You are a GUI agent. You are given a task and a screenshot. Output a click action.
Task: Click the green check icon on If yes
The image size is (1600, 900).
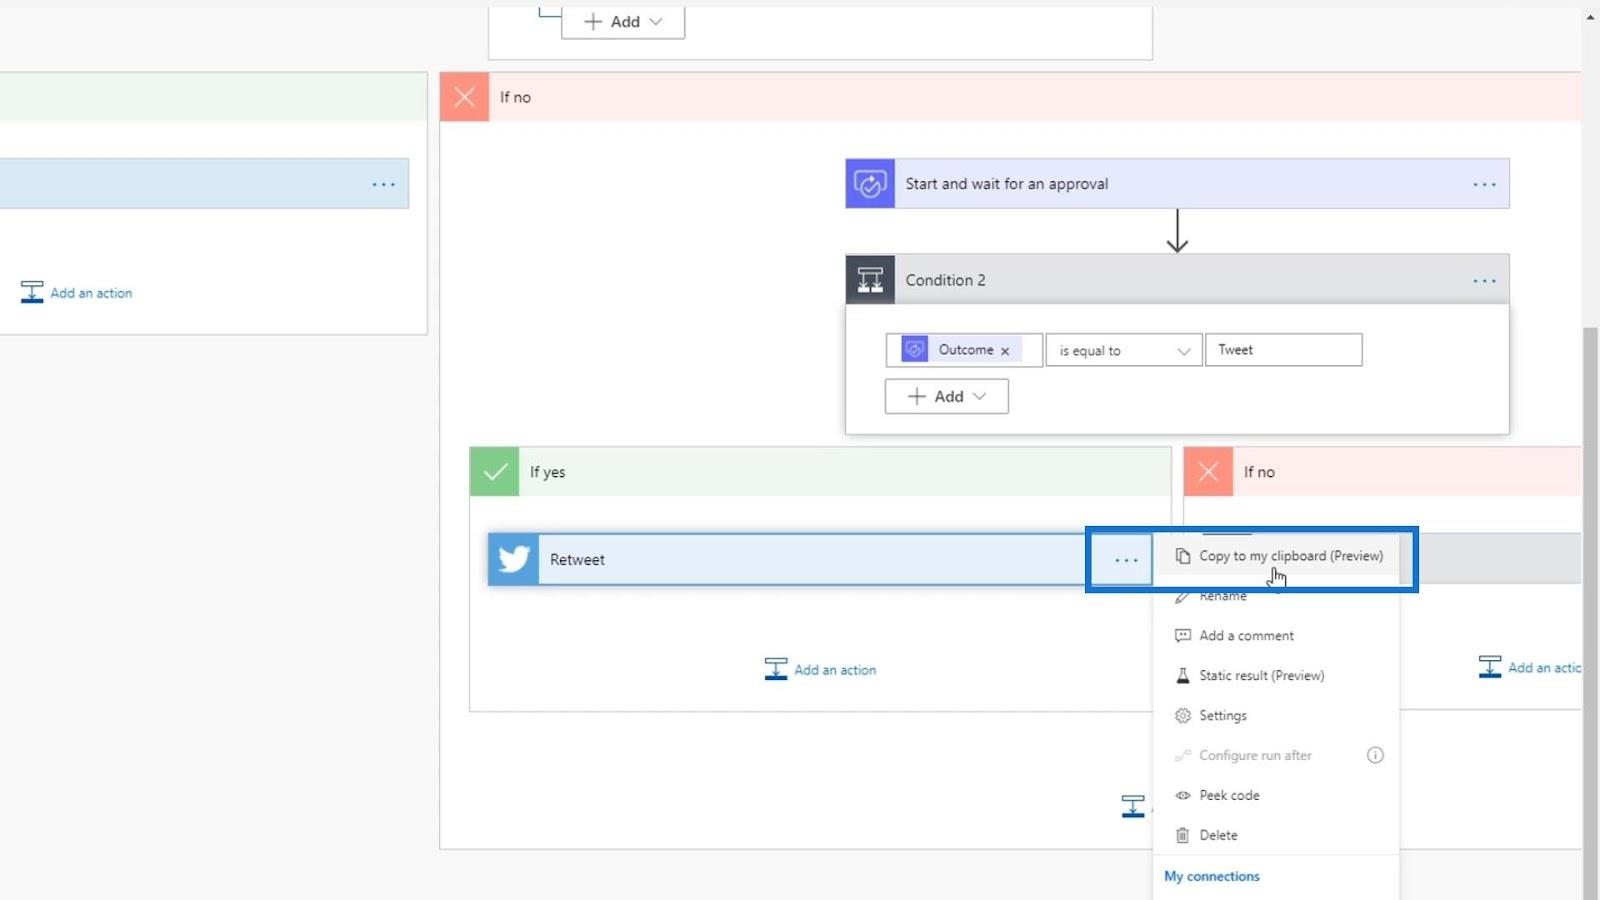coord(495,472)
